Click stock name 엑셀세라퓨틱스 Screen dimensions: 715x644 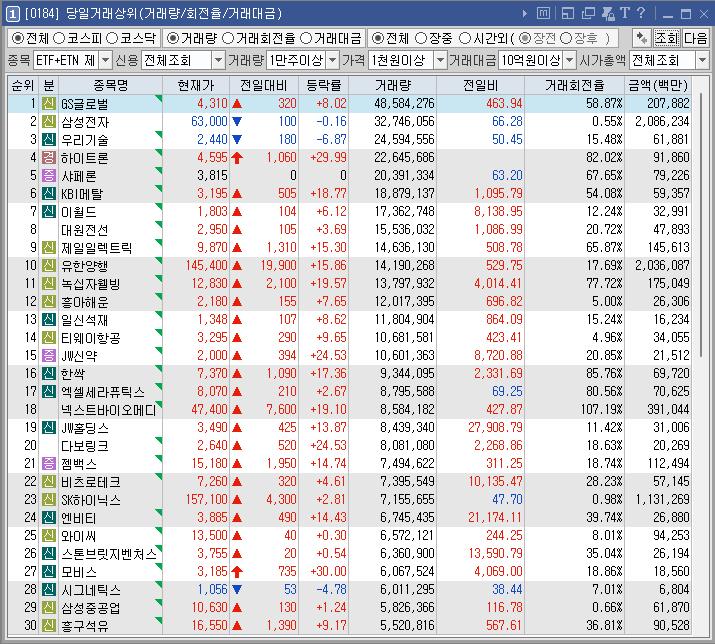pyautogui.click(x=103, y=391)
